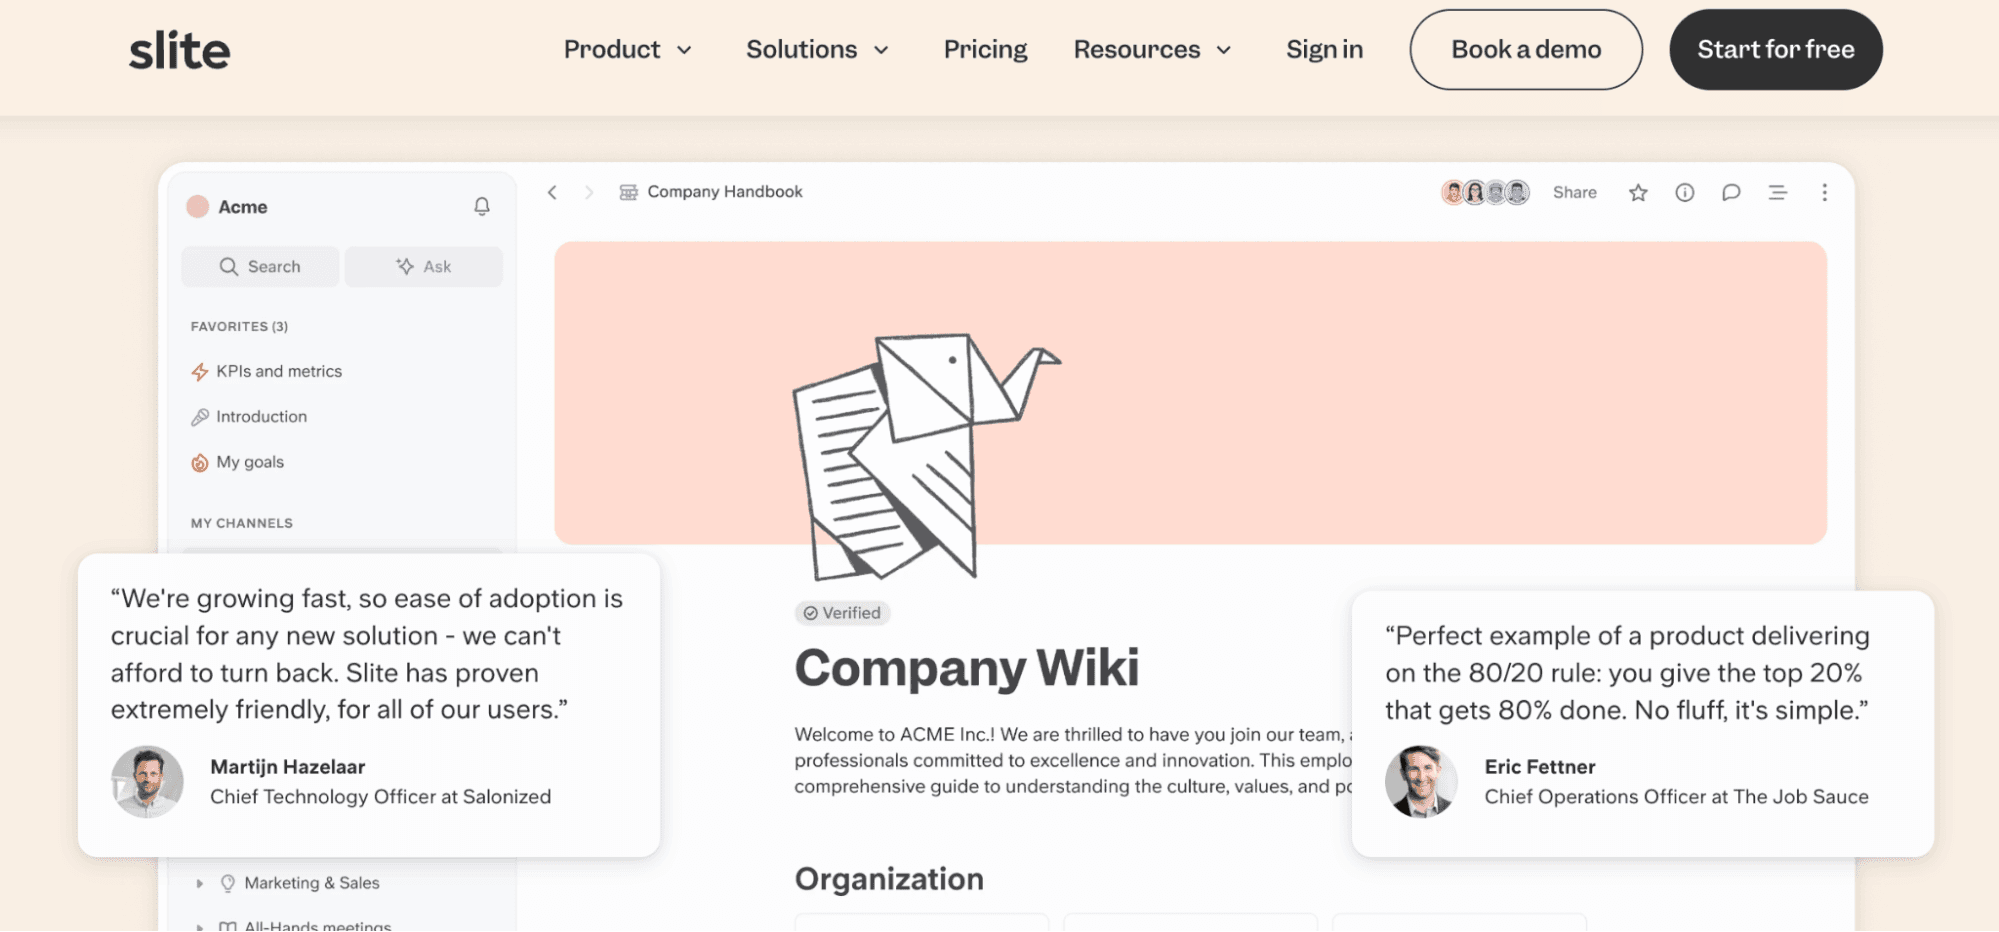Open document info via the info icon
The image size is (1999, 932).
coord(1684,192)
